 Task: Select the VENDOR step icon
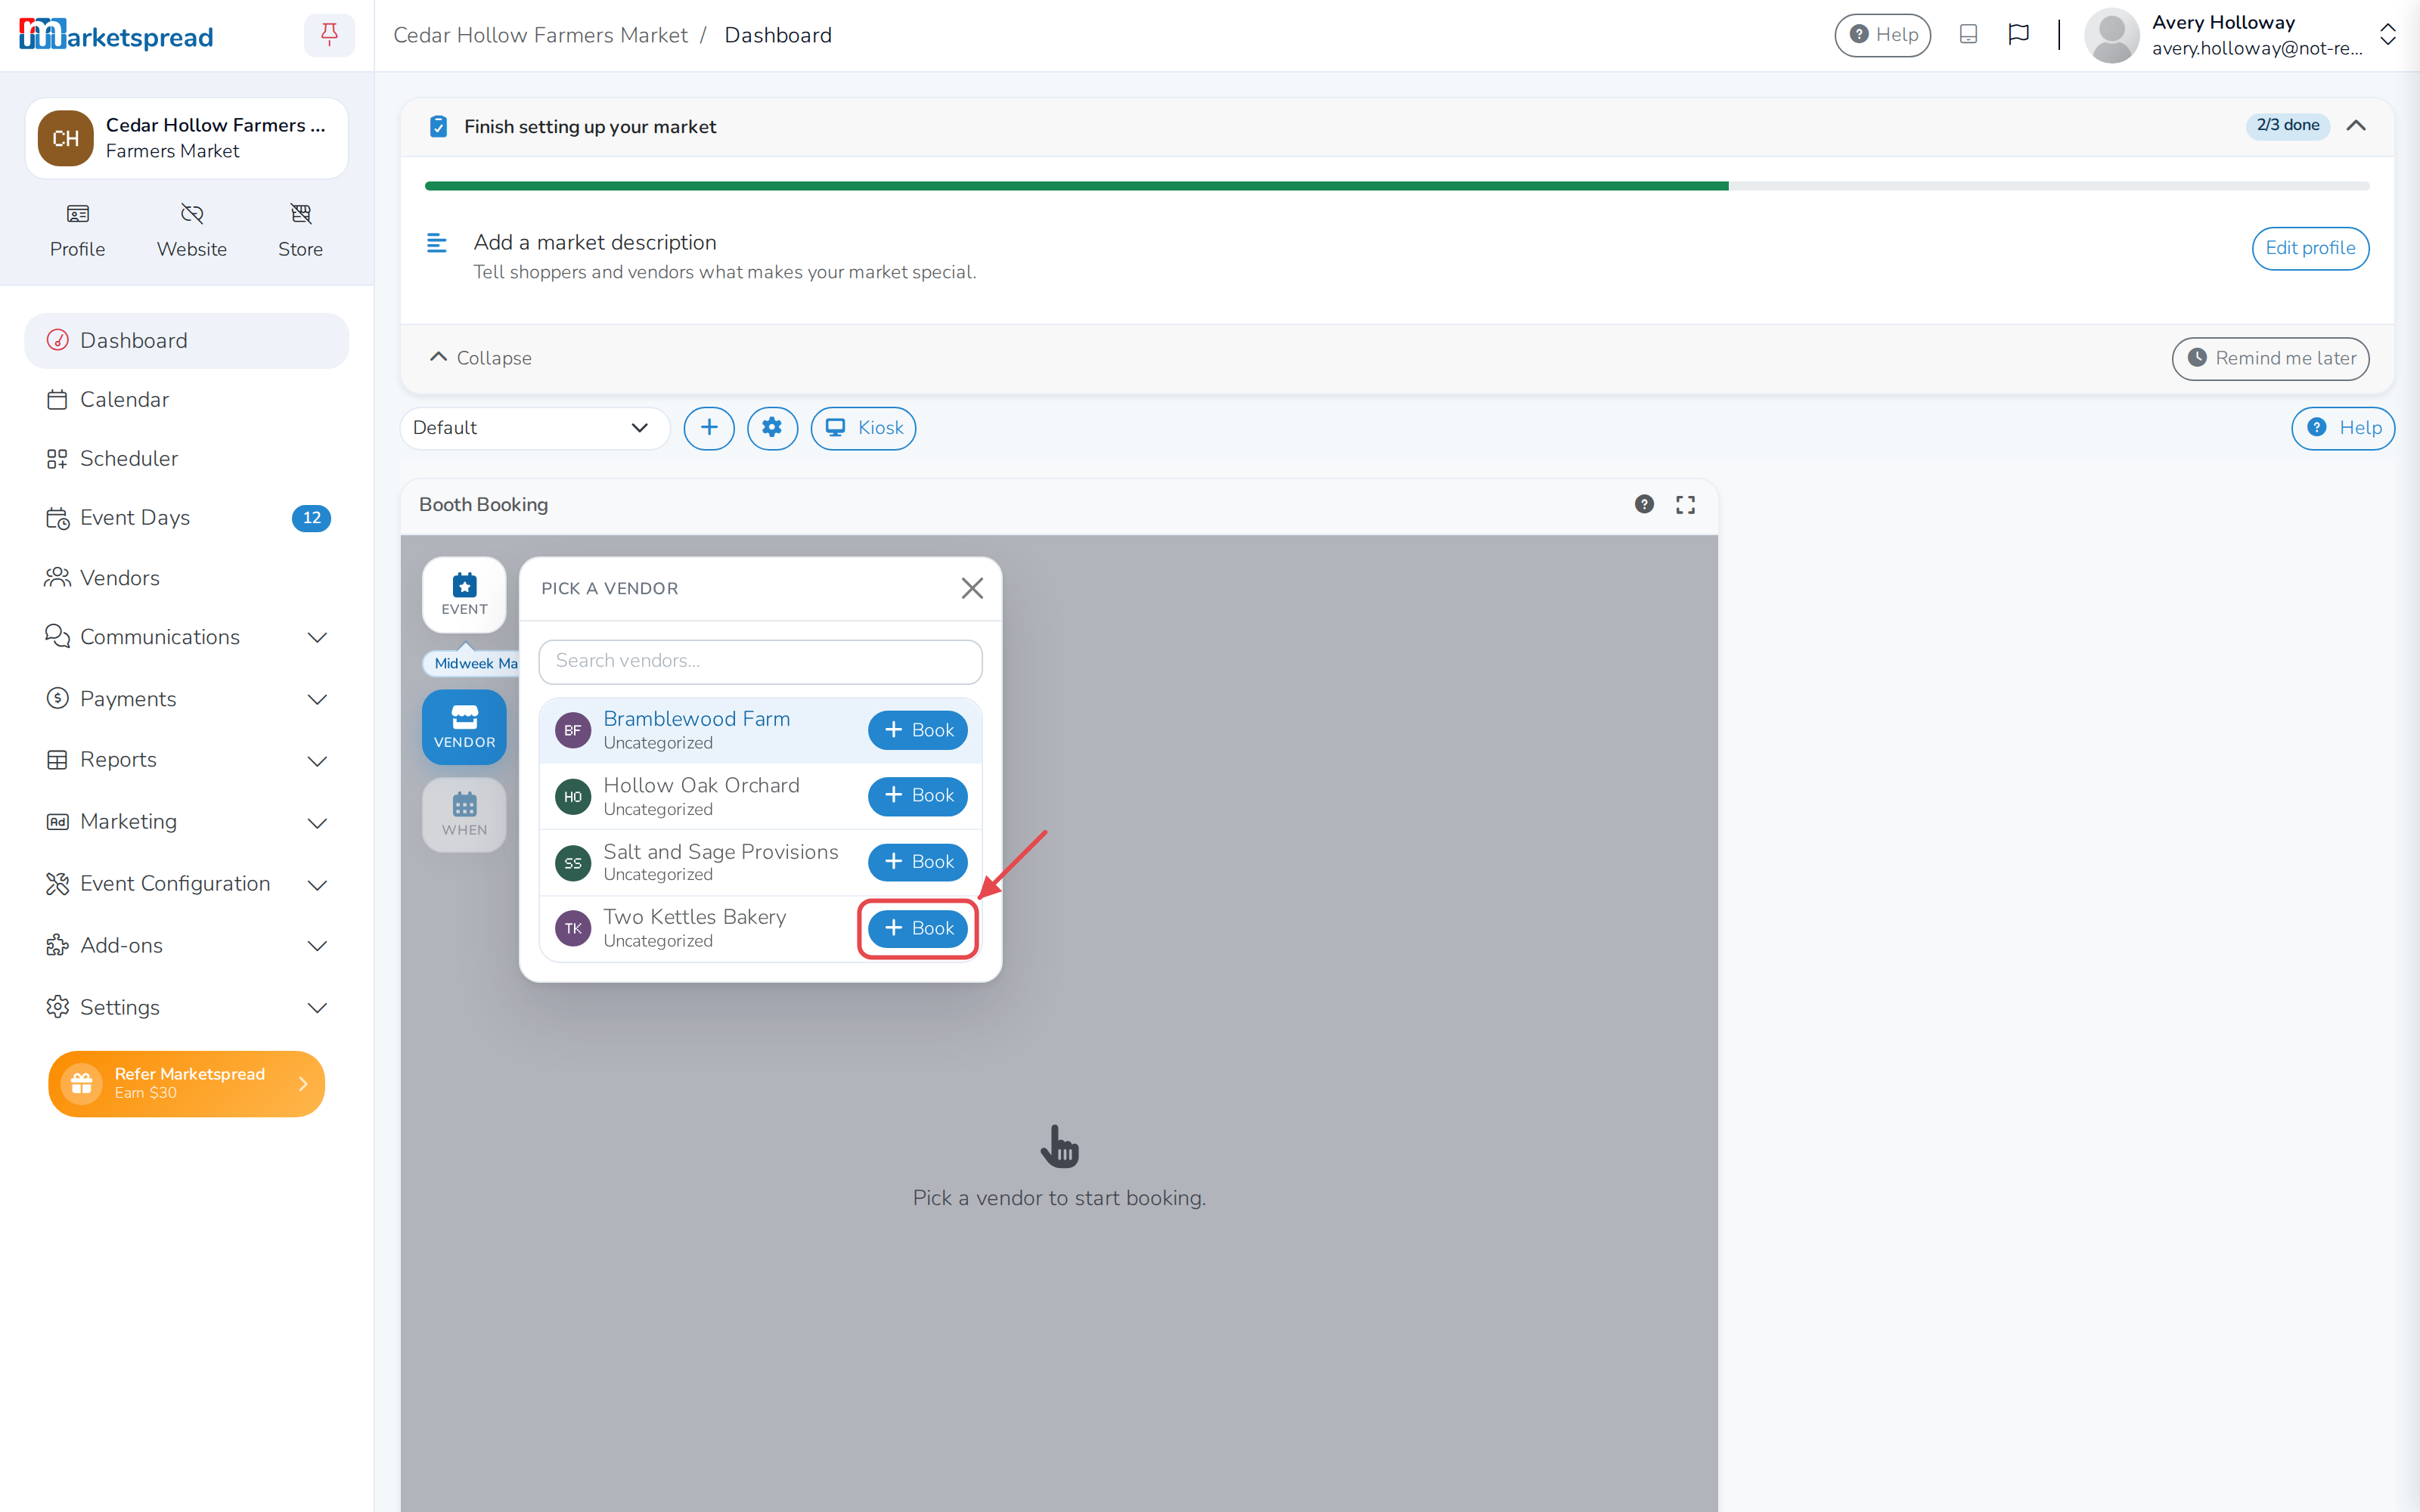pyautogui.click(x=464, y=727)
